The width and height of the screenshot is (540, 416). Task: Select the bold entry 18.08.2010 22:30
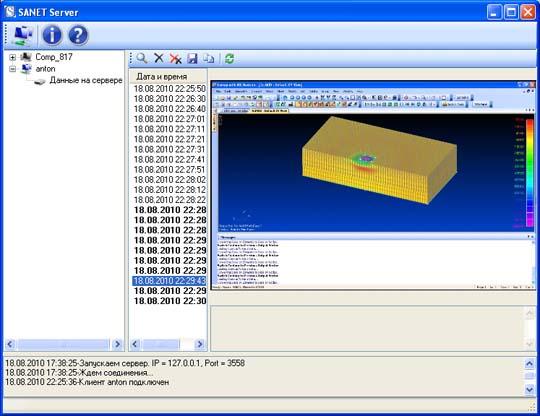pyautogui.click(x=169, y=301)
